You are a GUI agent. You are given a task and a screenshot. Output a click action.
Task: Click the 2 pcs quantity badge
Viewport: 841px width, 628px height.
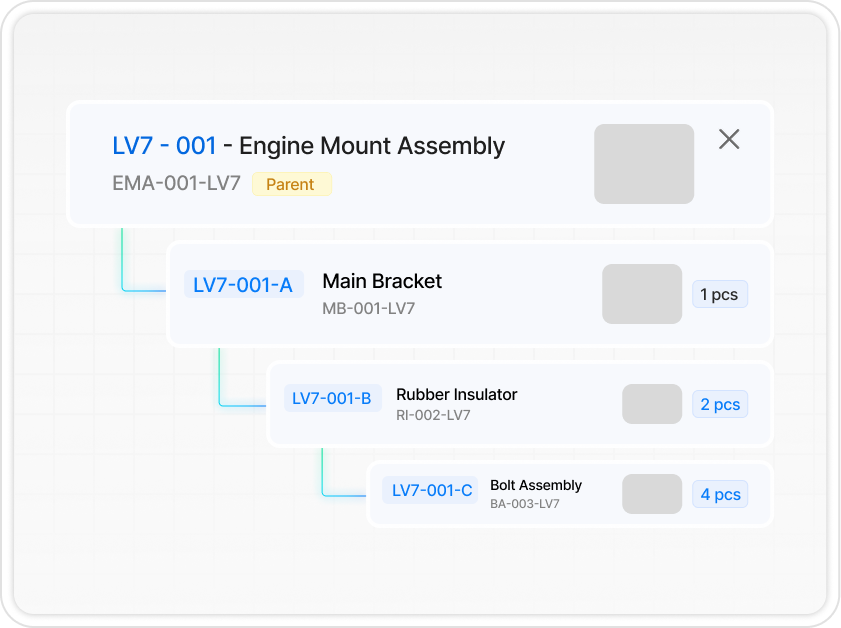tap(719, 404)
